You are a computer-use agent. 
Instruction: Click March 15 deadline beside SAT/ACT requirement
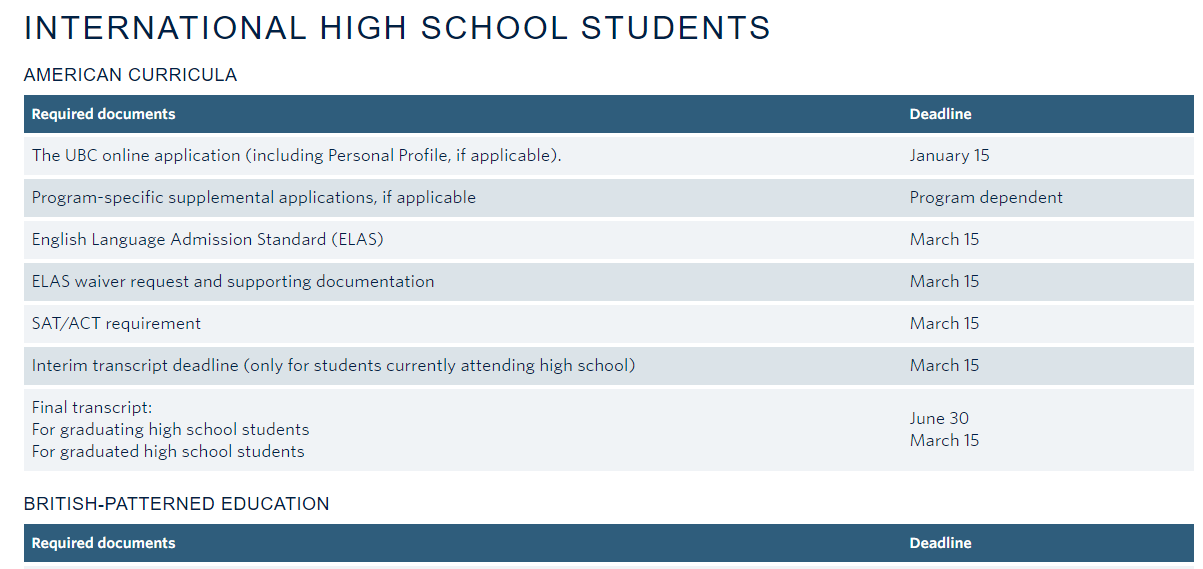tap(944, 324)
